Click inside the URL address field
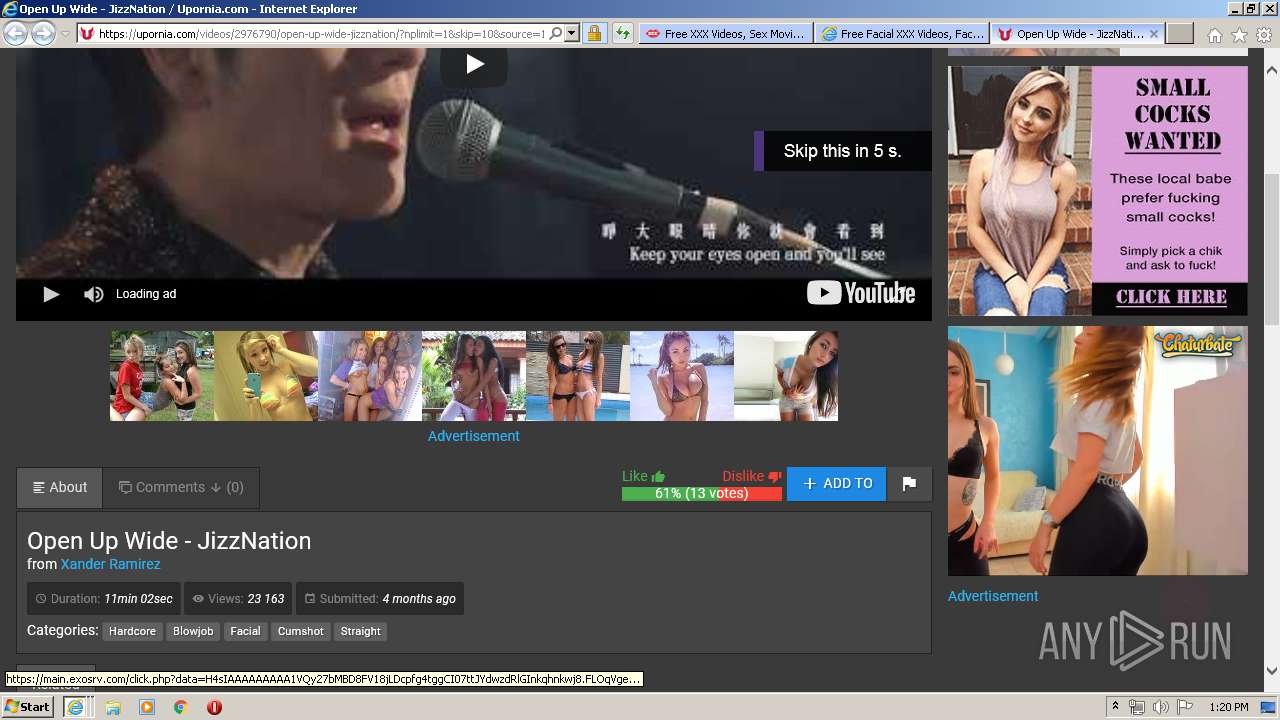Viewport: 1280px width, 720px height. click(x=320, y=33)
